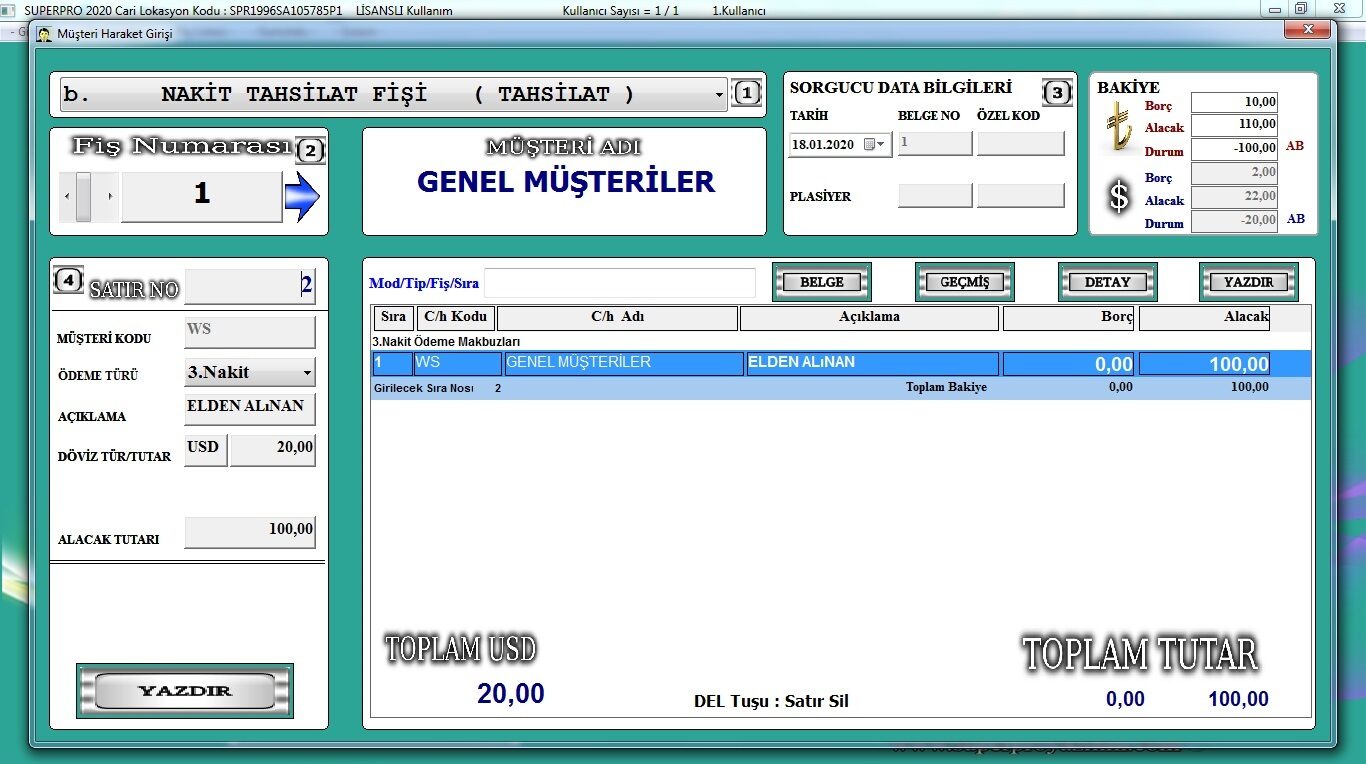
Task: Click the Fiş Numarası scroll right arrow
Action: (x=110, y=197)
